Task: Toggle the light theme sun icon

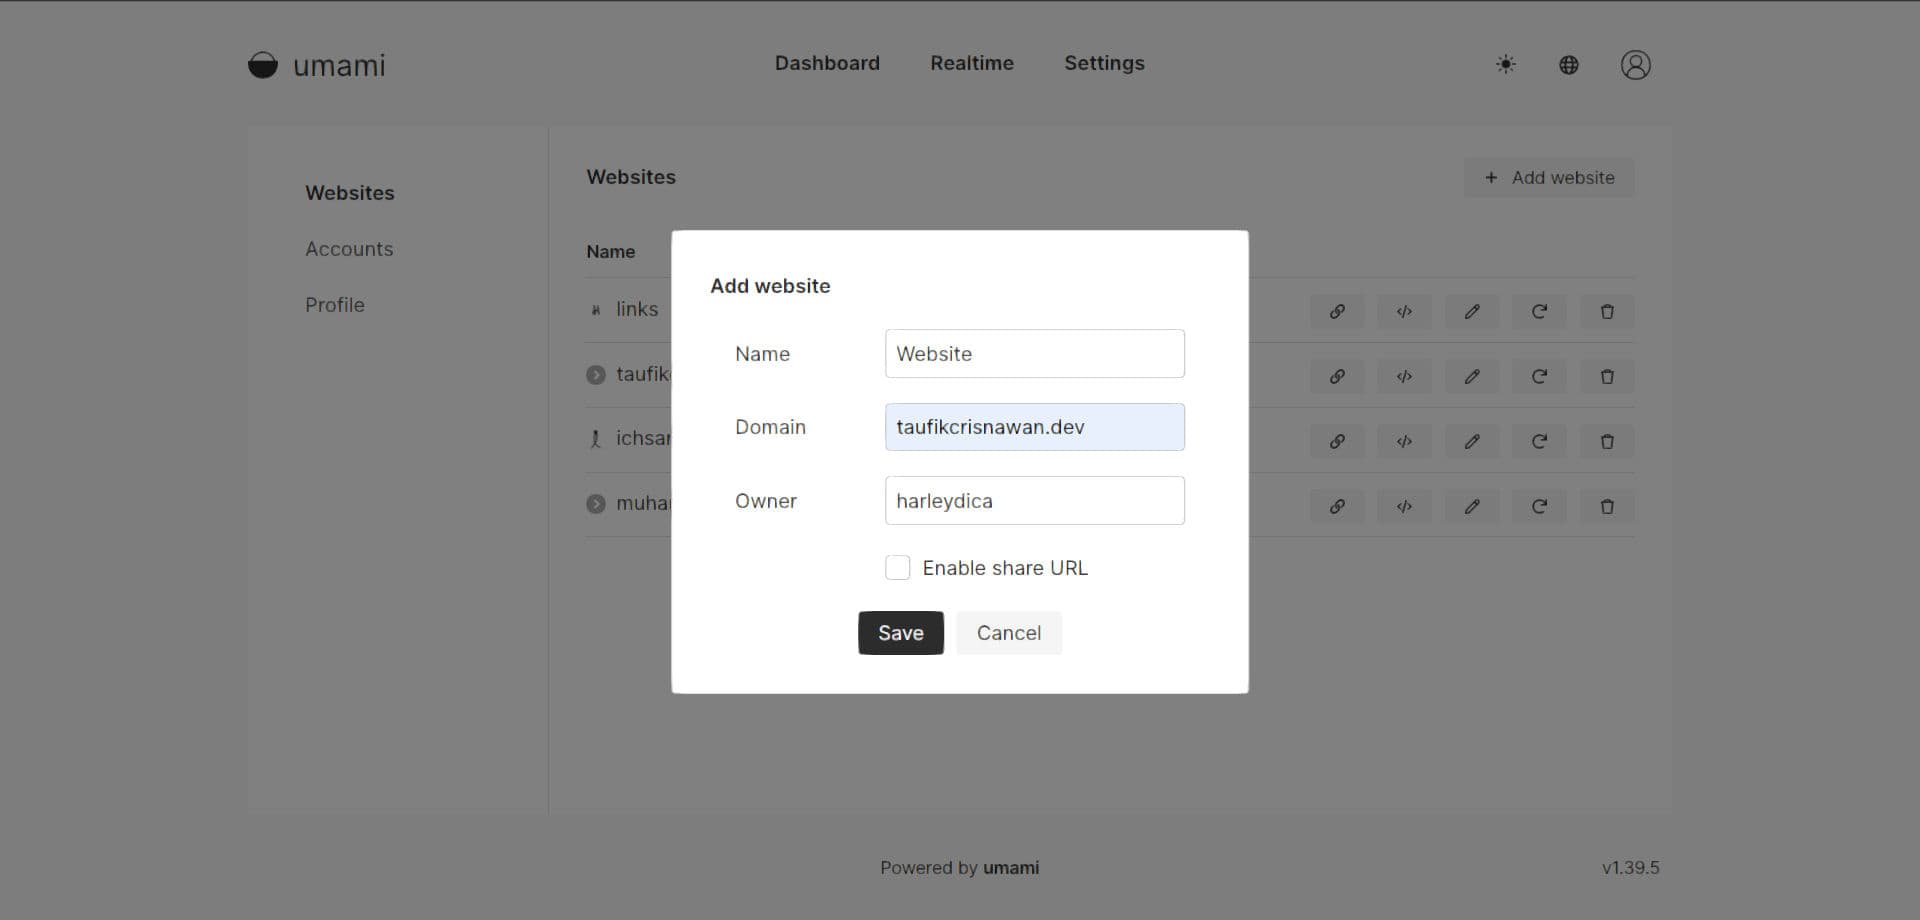Action: click(1505, 64)
